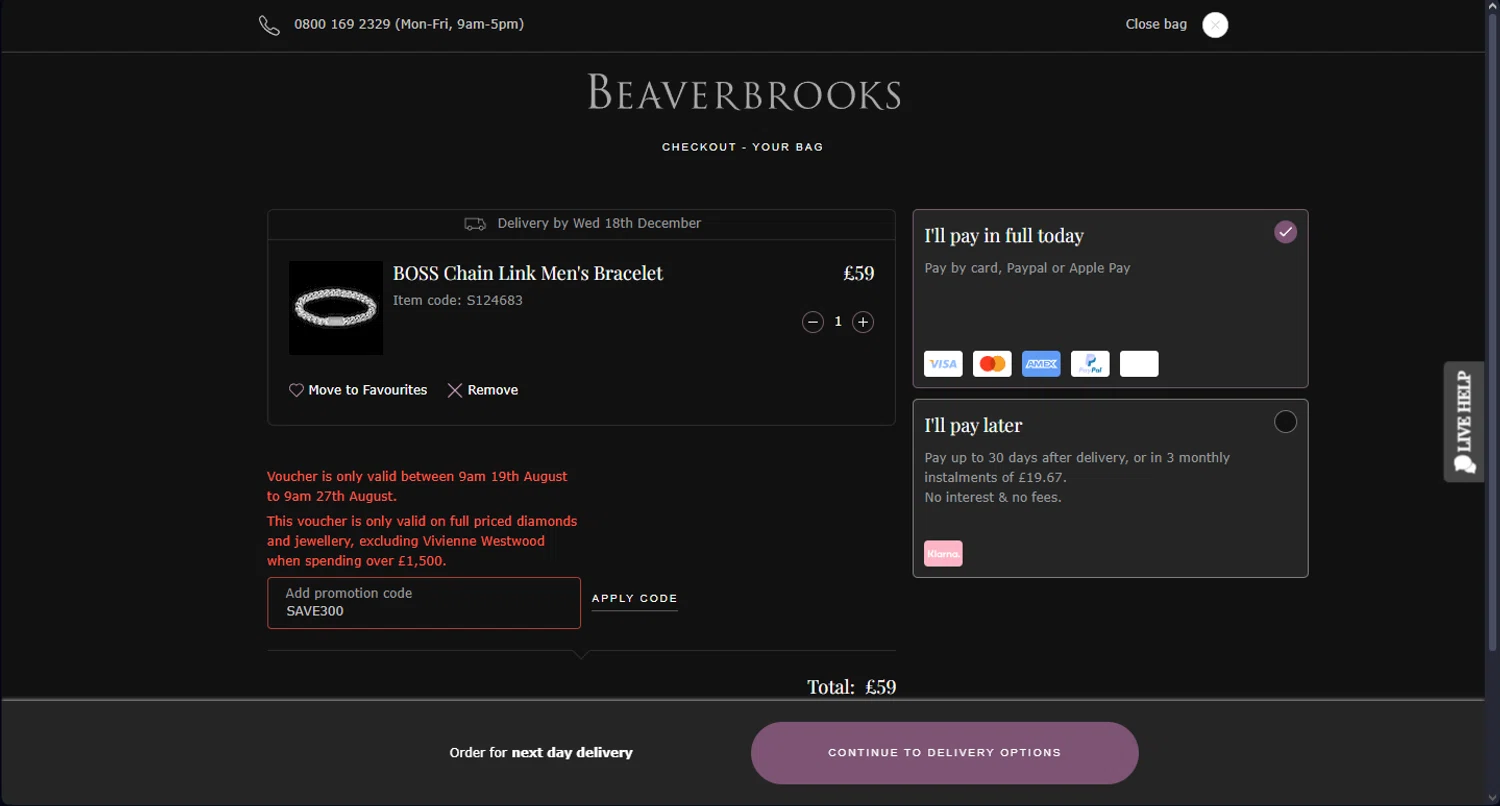The height and width of the screenshot is (806, 1500).
Task: Click the Visa card icon
Action: pos(943,364)
